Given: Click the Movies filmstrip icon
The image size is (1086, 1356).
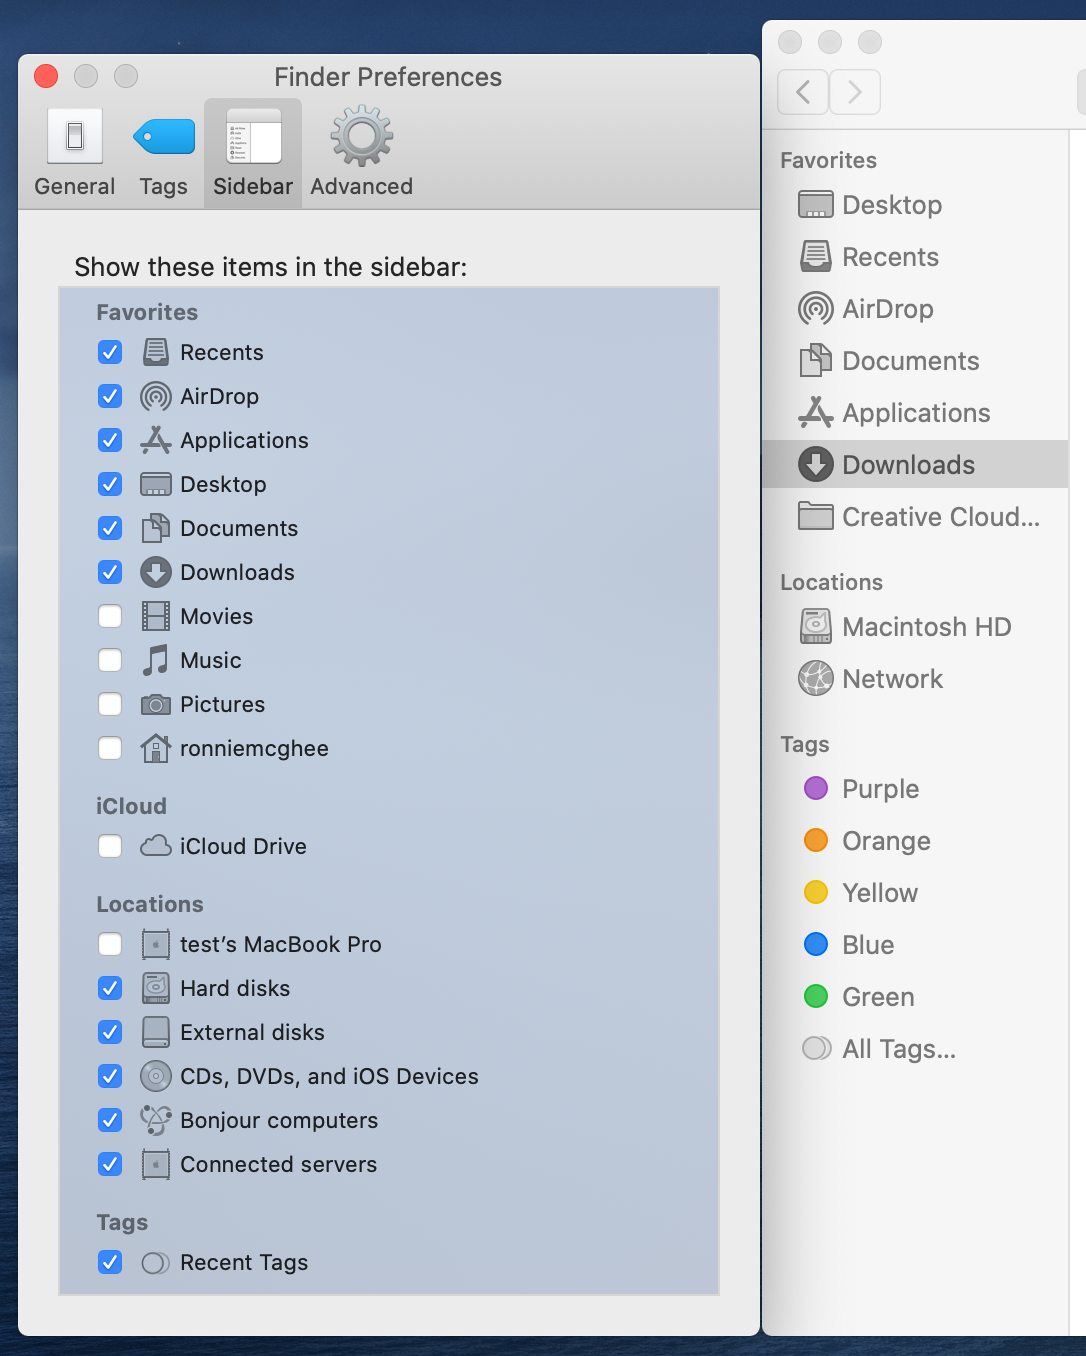Looking at the screenshot, I should (155, 616).
